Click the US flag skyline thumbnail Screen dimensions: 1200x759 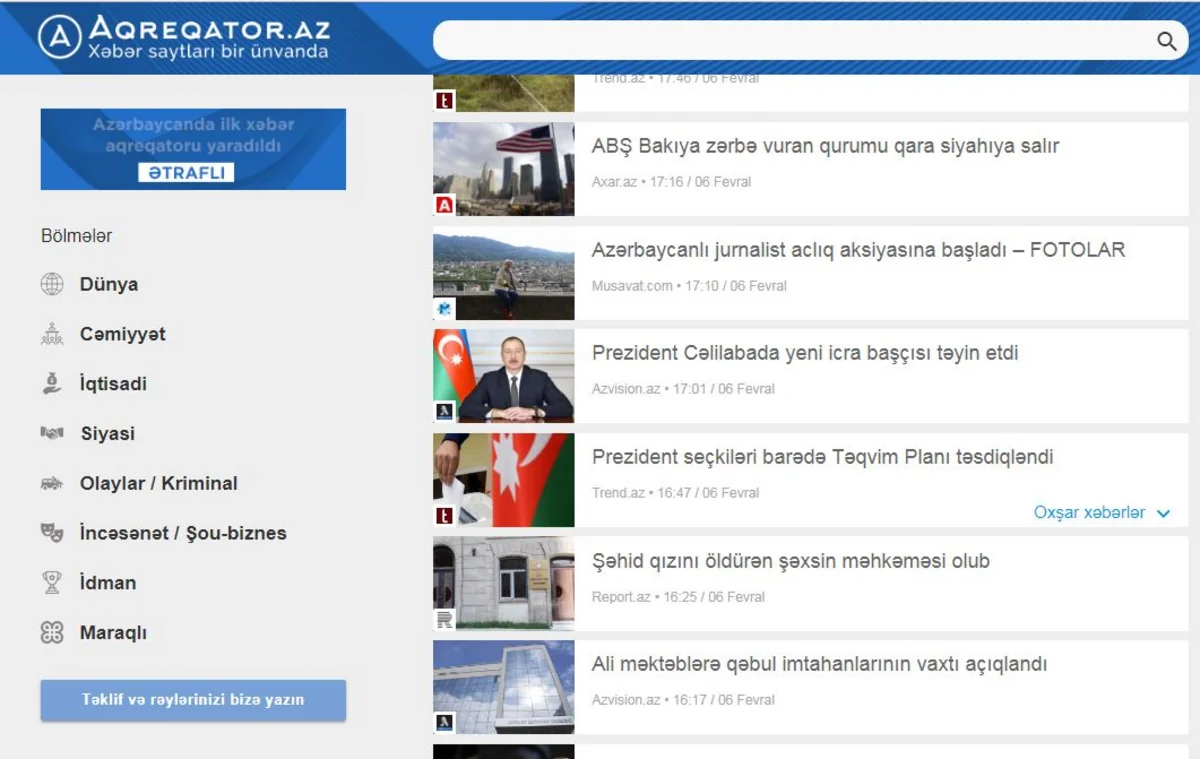[504, 169]
